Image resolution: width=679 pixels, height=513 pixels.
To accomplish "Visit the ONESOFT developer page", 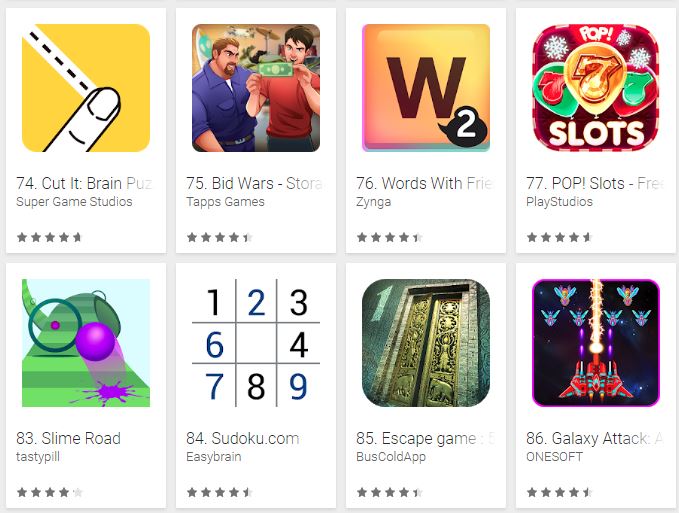I will pos(554,457).
